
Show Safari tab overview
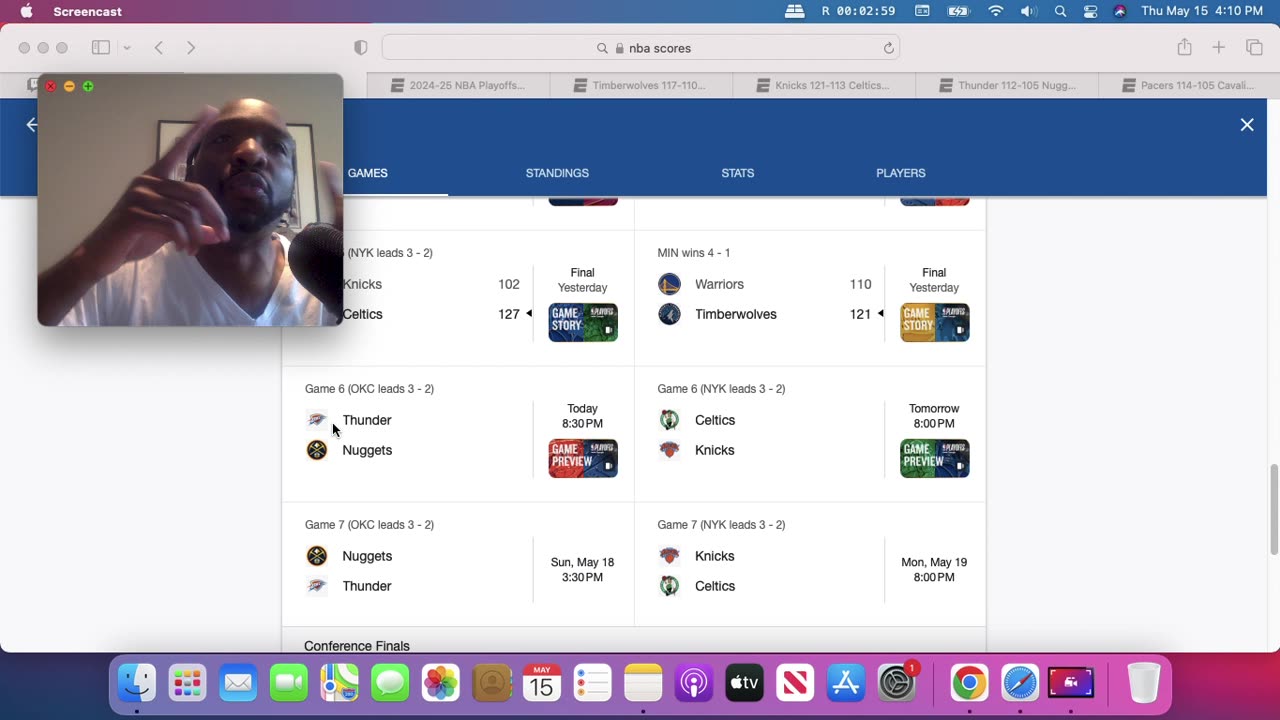point(1254,47)
